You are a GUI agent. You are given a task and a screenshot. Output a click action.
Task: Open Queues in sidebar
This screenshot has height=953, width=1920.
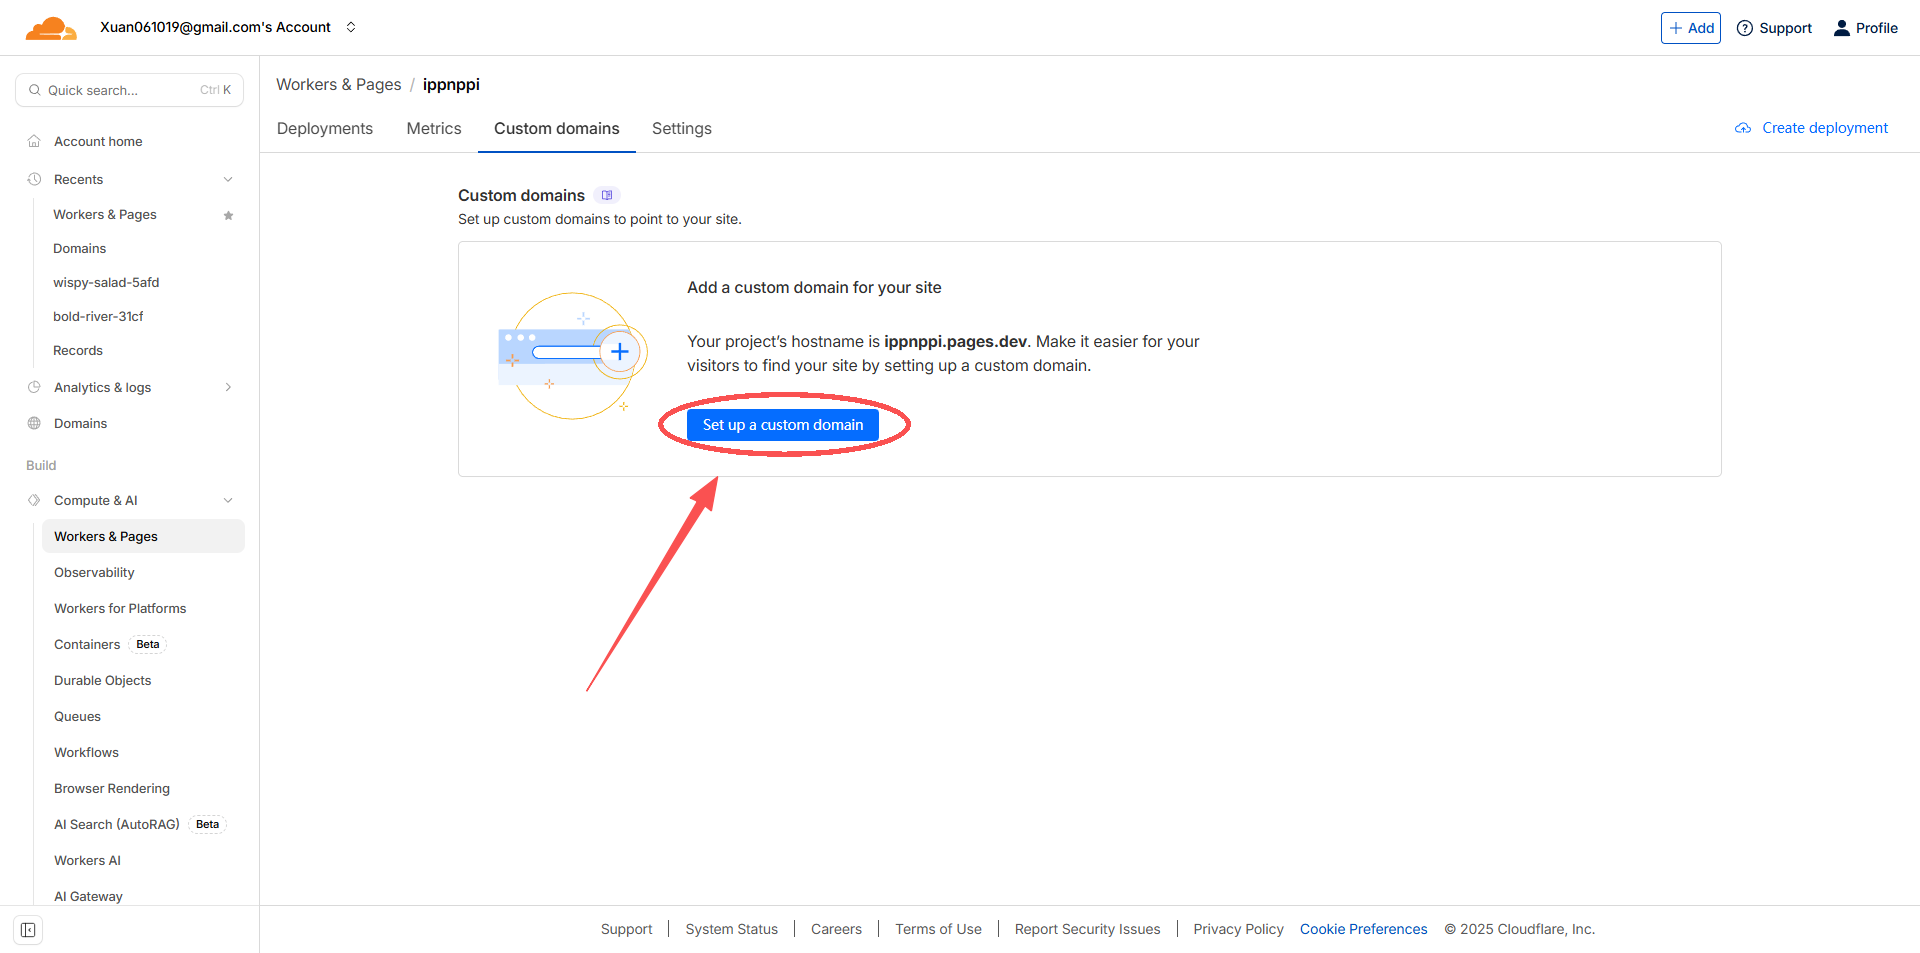tap(77, 716)
